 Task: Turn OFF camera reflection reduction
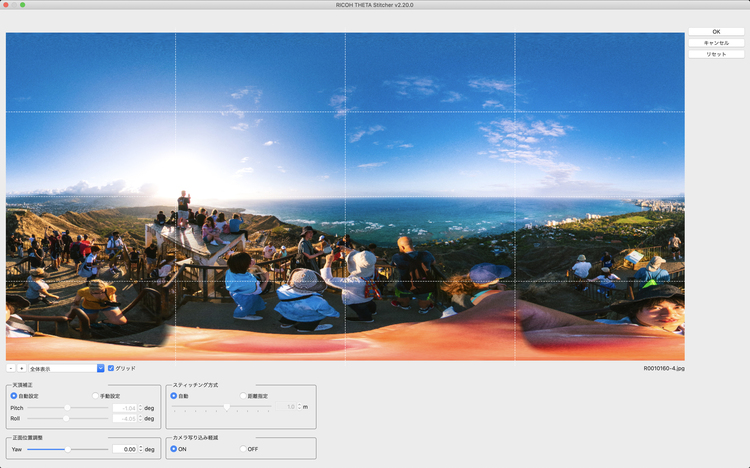(x=243, y=449)
